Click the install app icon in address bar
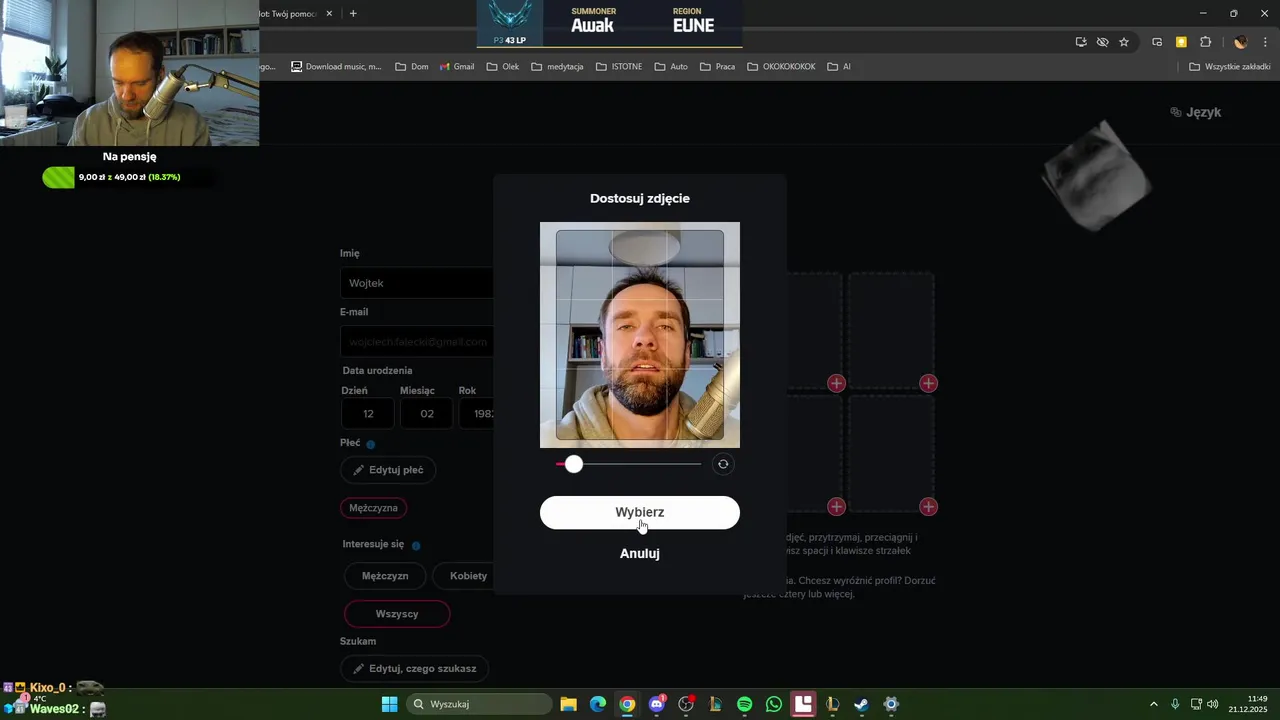 [x=1081, y=42]
